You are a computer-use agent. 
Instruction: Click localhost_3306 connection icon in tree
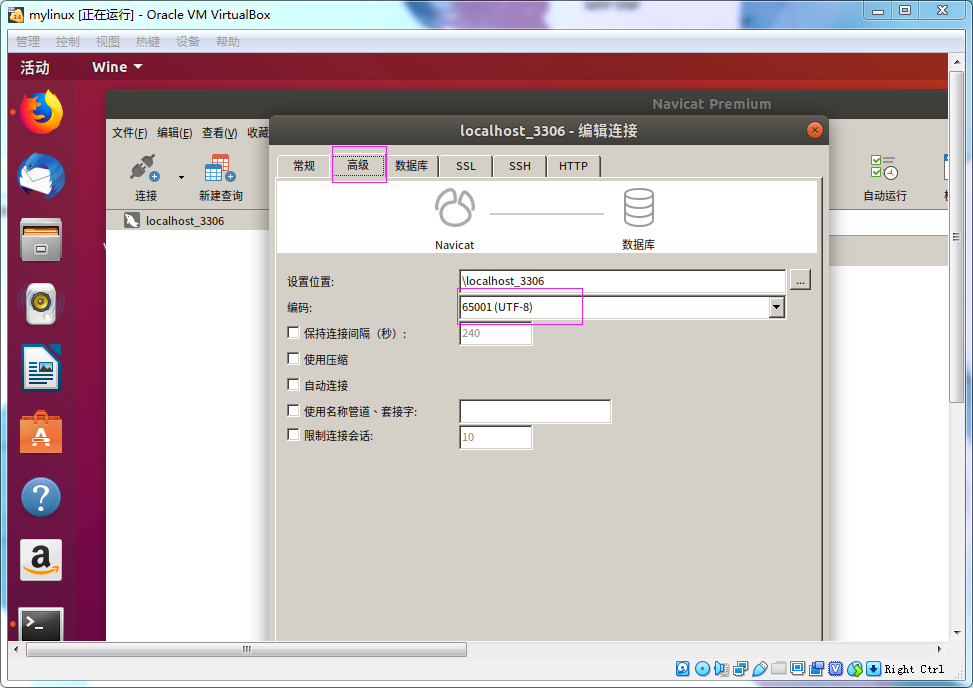(x=132, y=221)
